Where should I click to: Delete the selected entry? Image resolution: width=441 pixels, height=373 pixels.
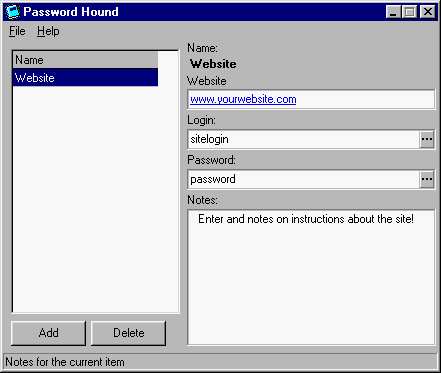[128, 333]
